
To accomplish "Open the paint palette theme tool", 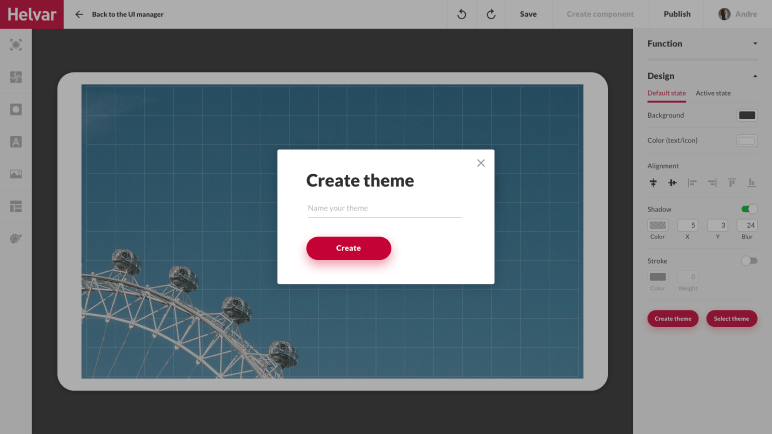I will pos(16,238).
